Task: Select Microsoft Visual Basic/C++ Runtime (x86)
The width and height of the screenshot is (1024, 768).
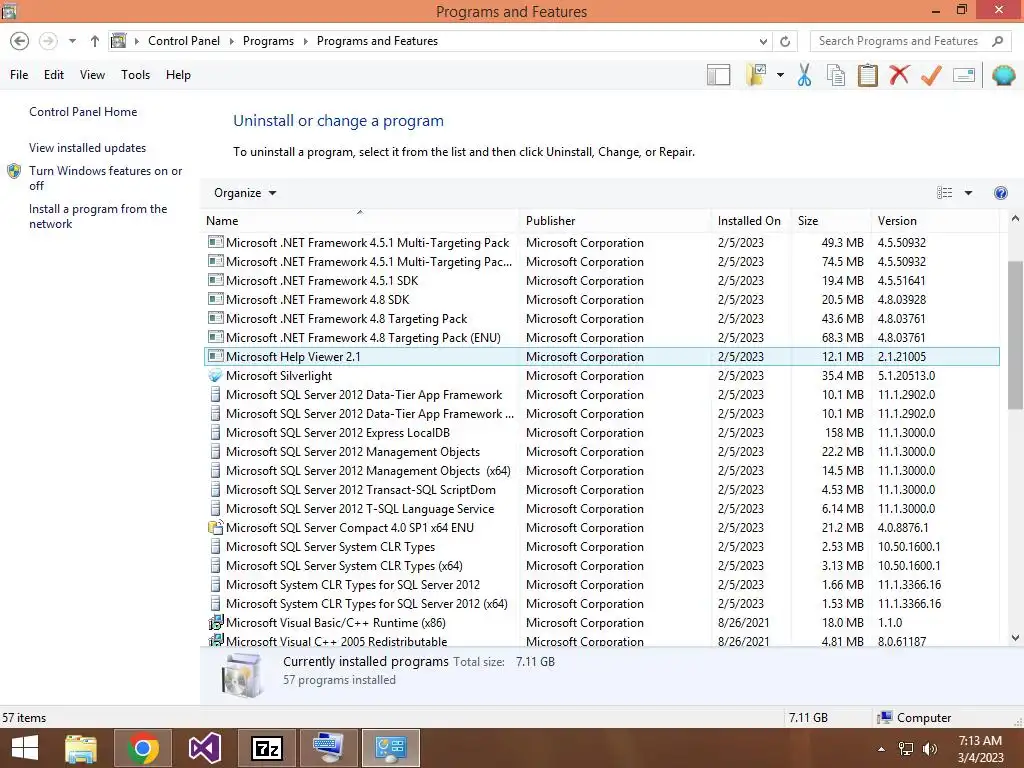Action: (x=601, y=623)
